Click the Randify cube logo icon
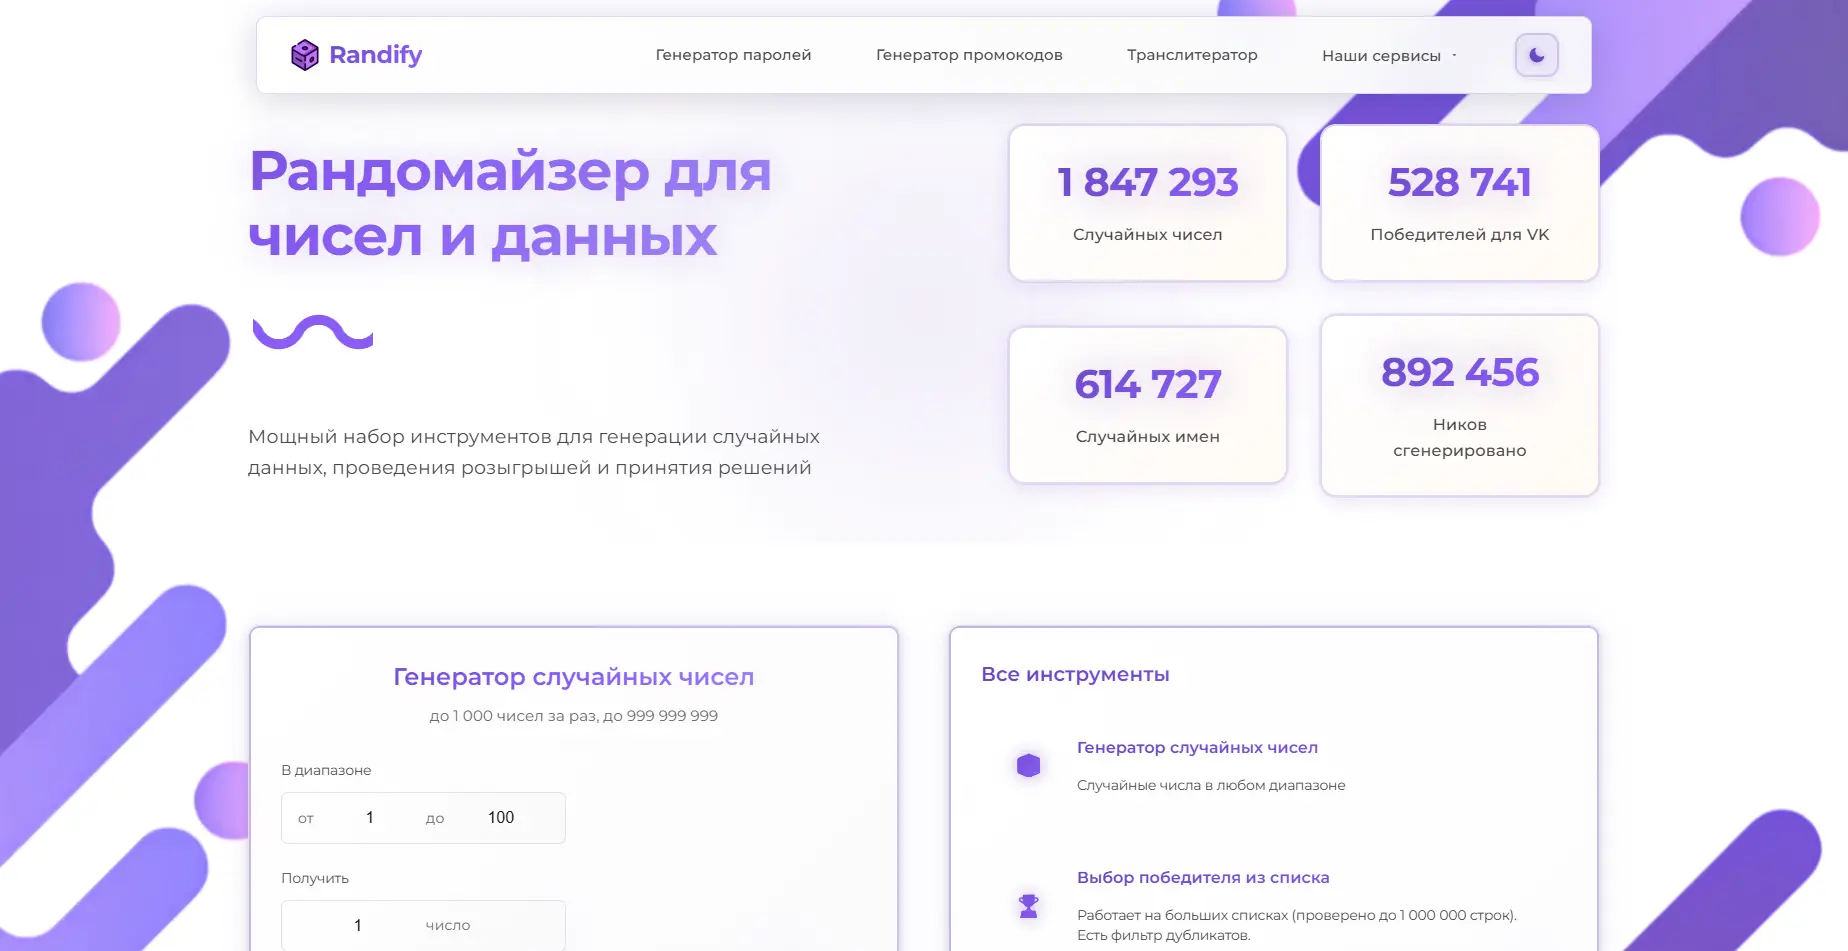 [303, 55]
